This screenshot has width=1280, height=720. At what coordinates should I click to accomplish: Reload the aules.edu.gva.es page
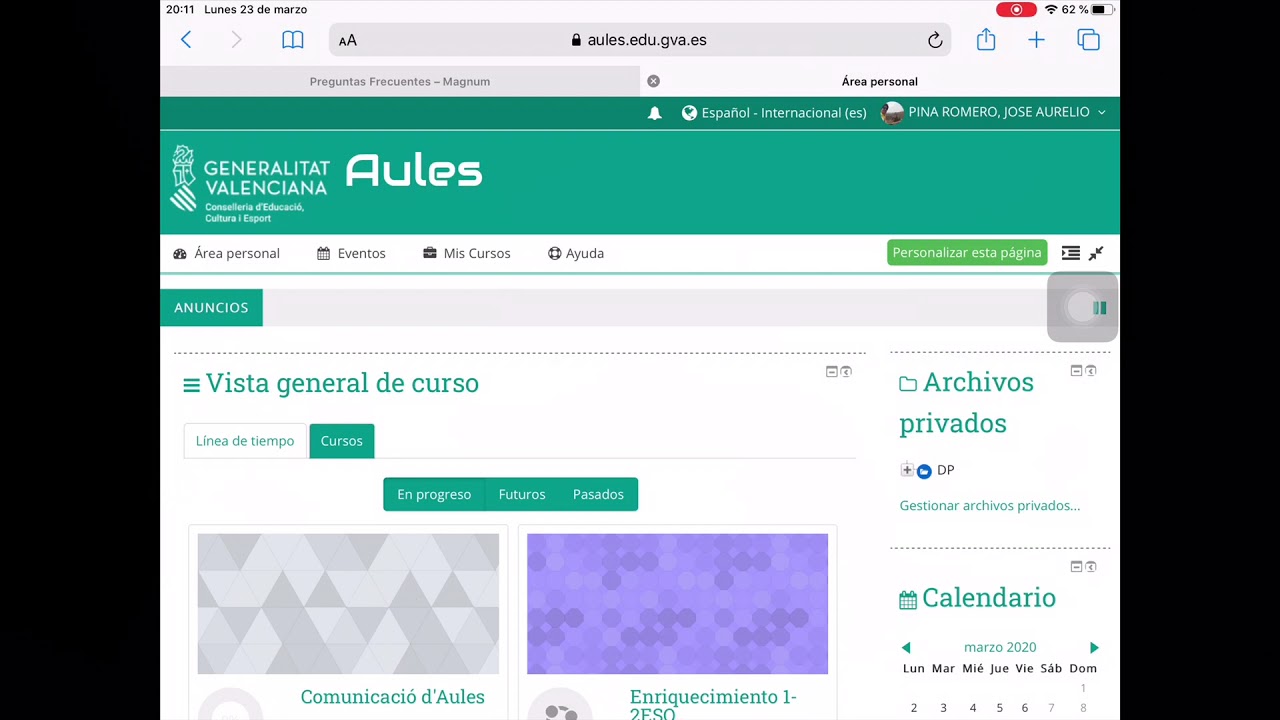935,40
